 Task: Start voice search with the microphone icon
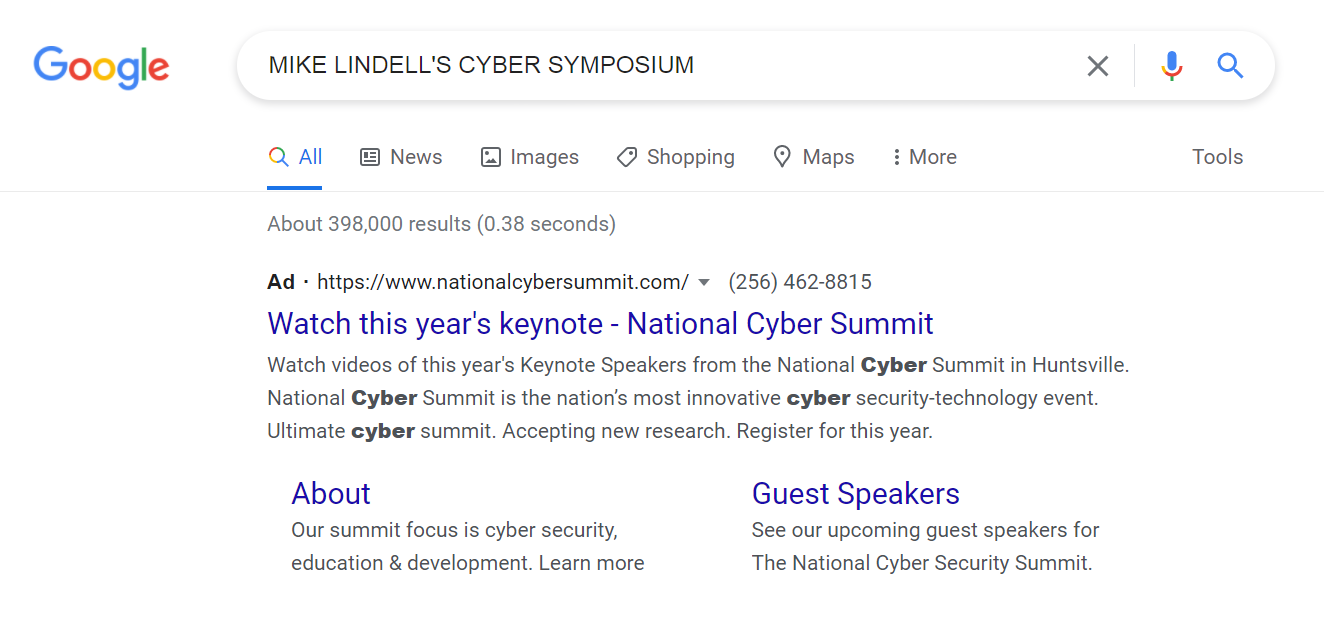1172,66
